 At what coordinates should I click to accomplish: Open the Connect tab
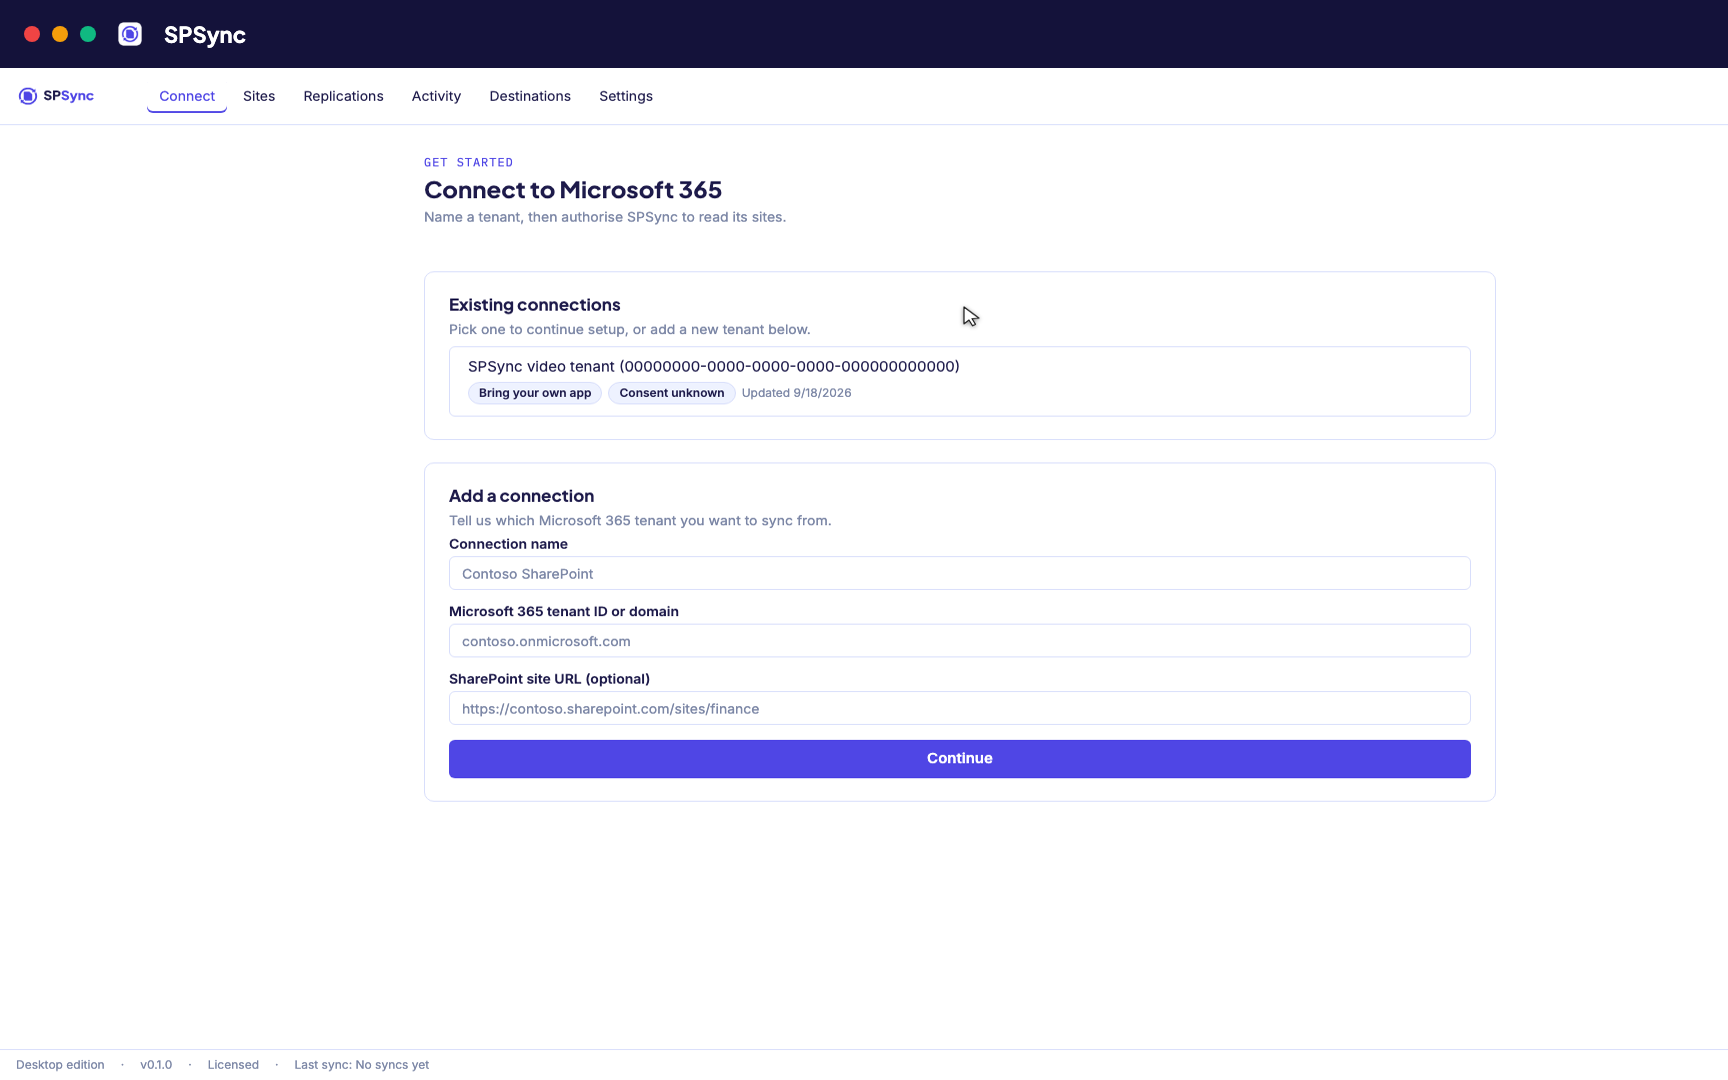(x=187, y=96)
